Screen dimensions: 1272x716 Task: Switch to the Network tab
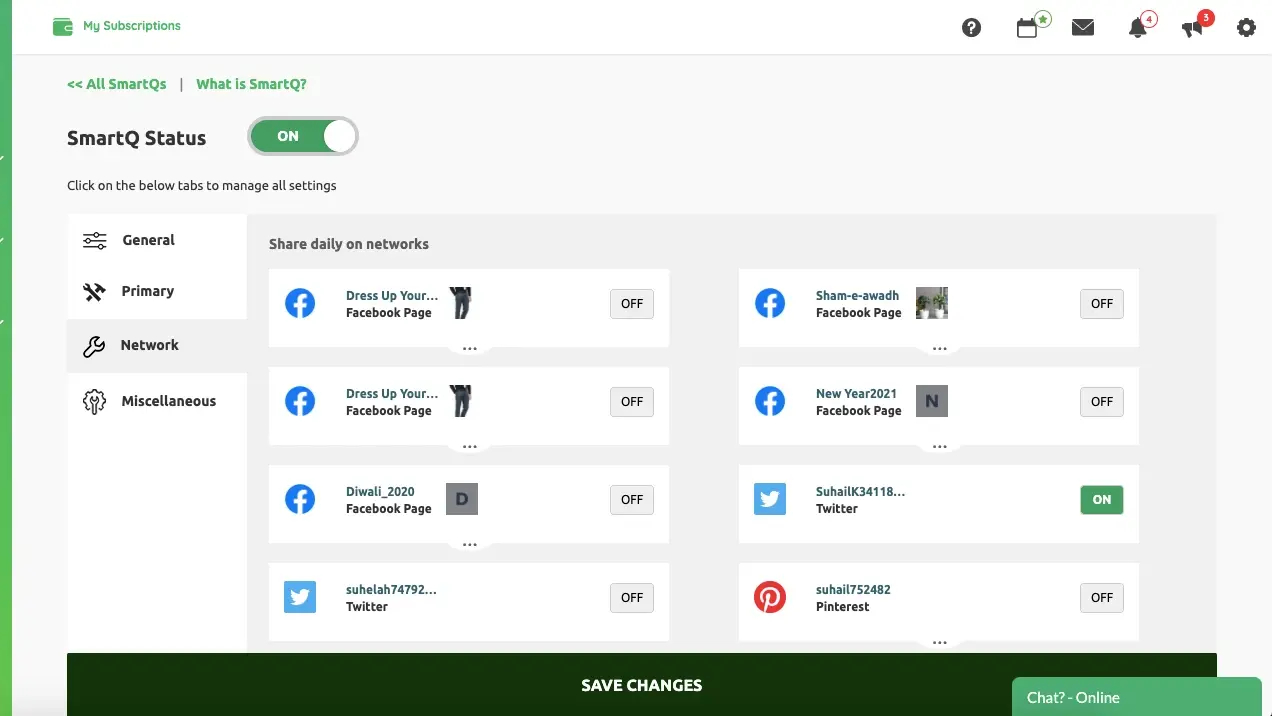point(157,346)
